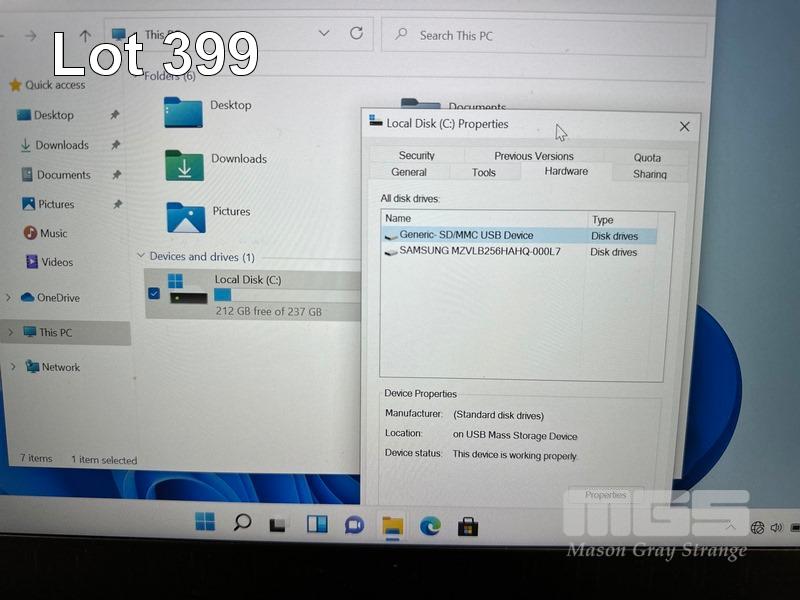Image resolution: width=800 pixels, height=600 pixels.
Task: Toggle the Local Disk (C:) selection checkbox
Action: [x=153, y=293]
